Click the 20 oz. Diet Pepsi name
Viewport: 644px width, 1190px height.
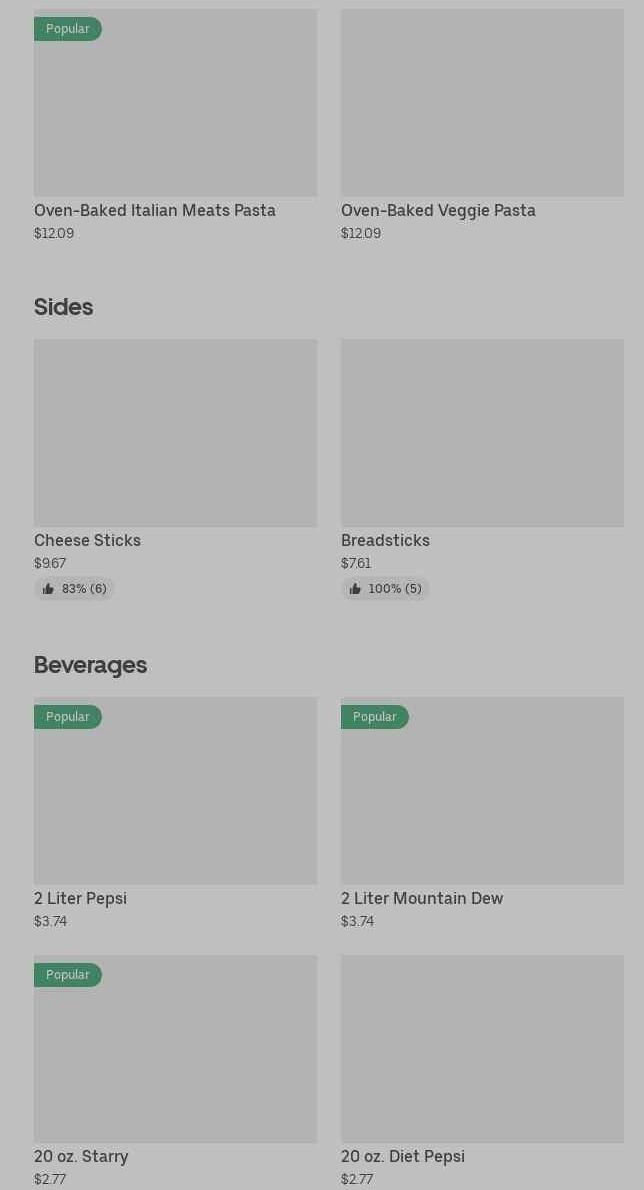tap(403, 1156)
